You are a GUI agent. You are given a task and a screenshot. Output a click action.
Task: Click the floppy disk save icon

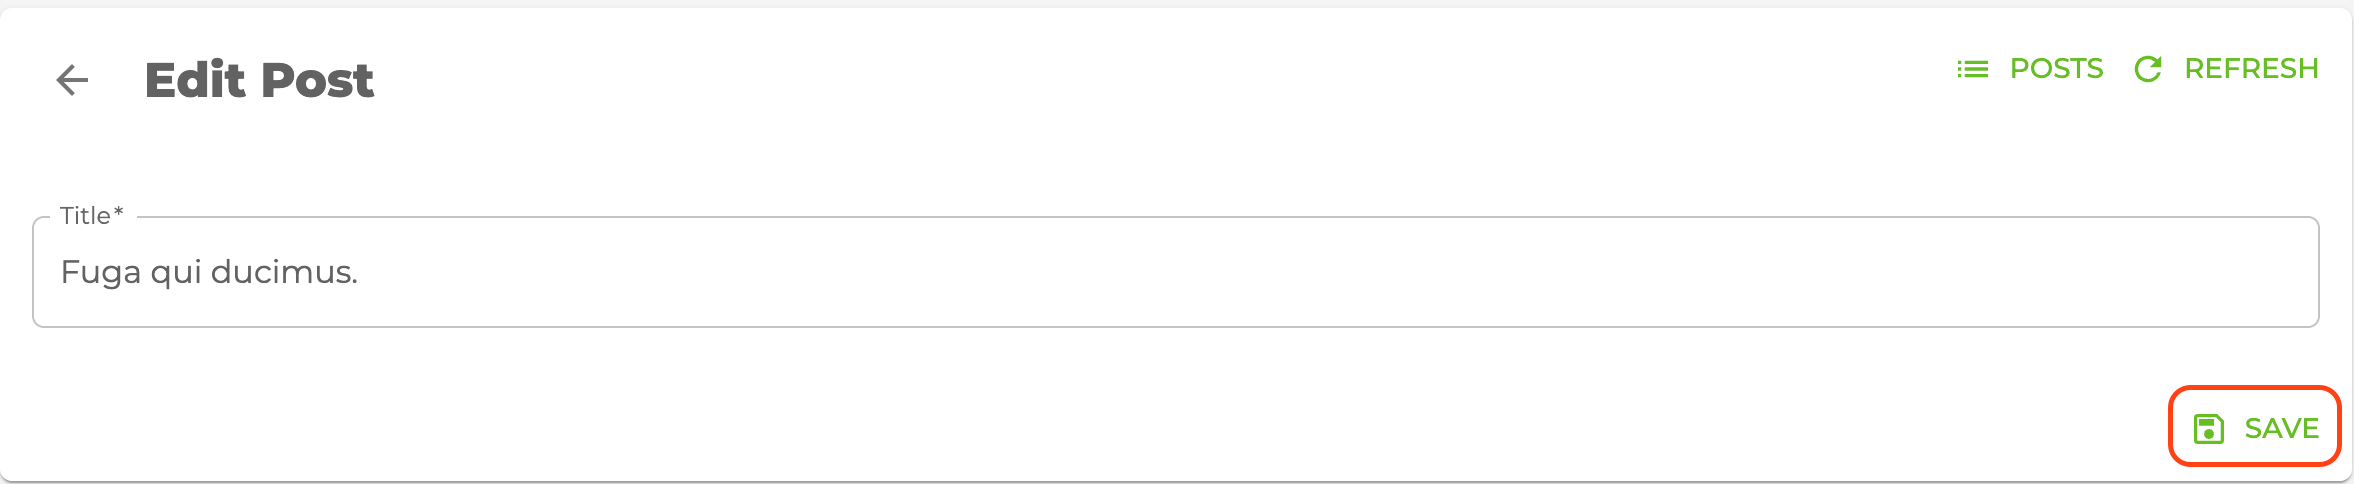(x=2208, y=429)
